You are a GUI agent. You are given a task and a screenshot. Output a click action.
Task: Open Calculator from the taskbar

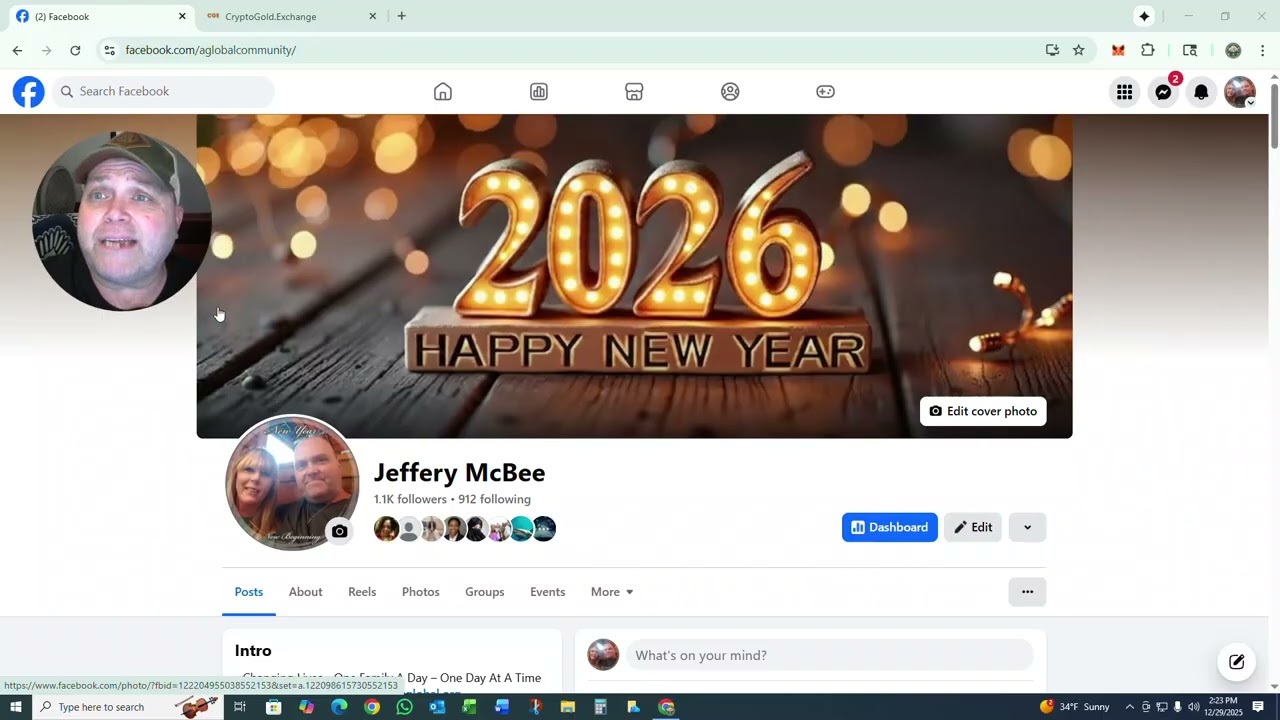coord(600,707)
